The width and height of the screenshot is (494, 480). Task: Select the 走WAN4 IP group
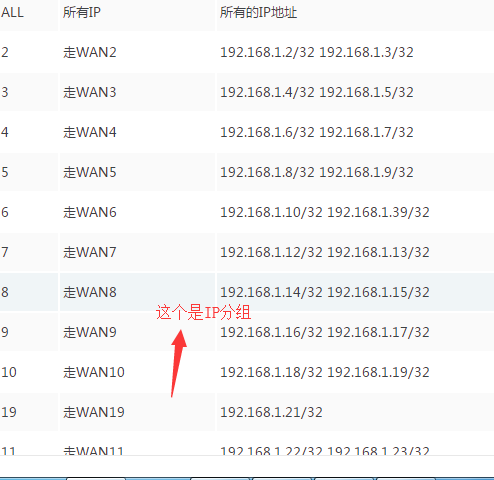247,132
